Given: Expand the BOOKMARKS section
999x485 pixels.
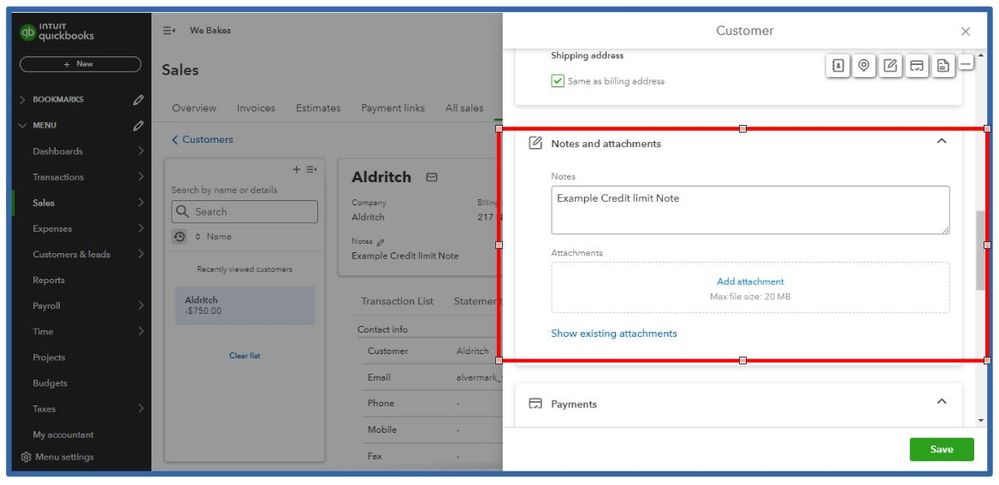Looking at the screenshot, I should 24,100.
